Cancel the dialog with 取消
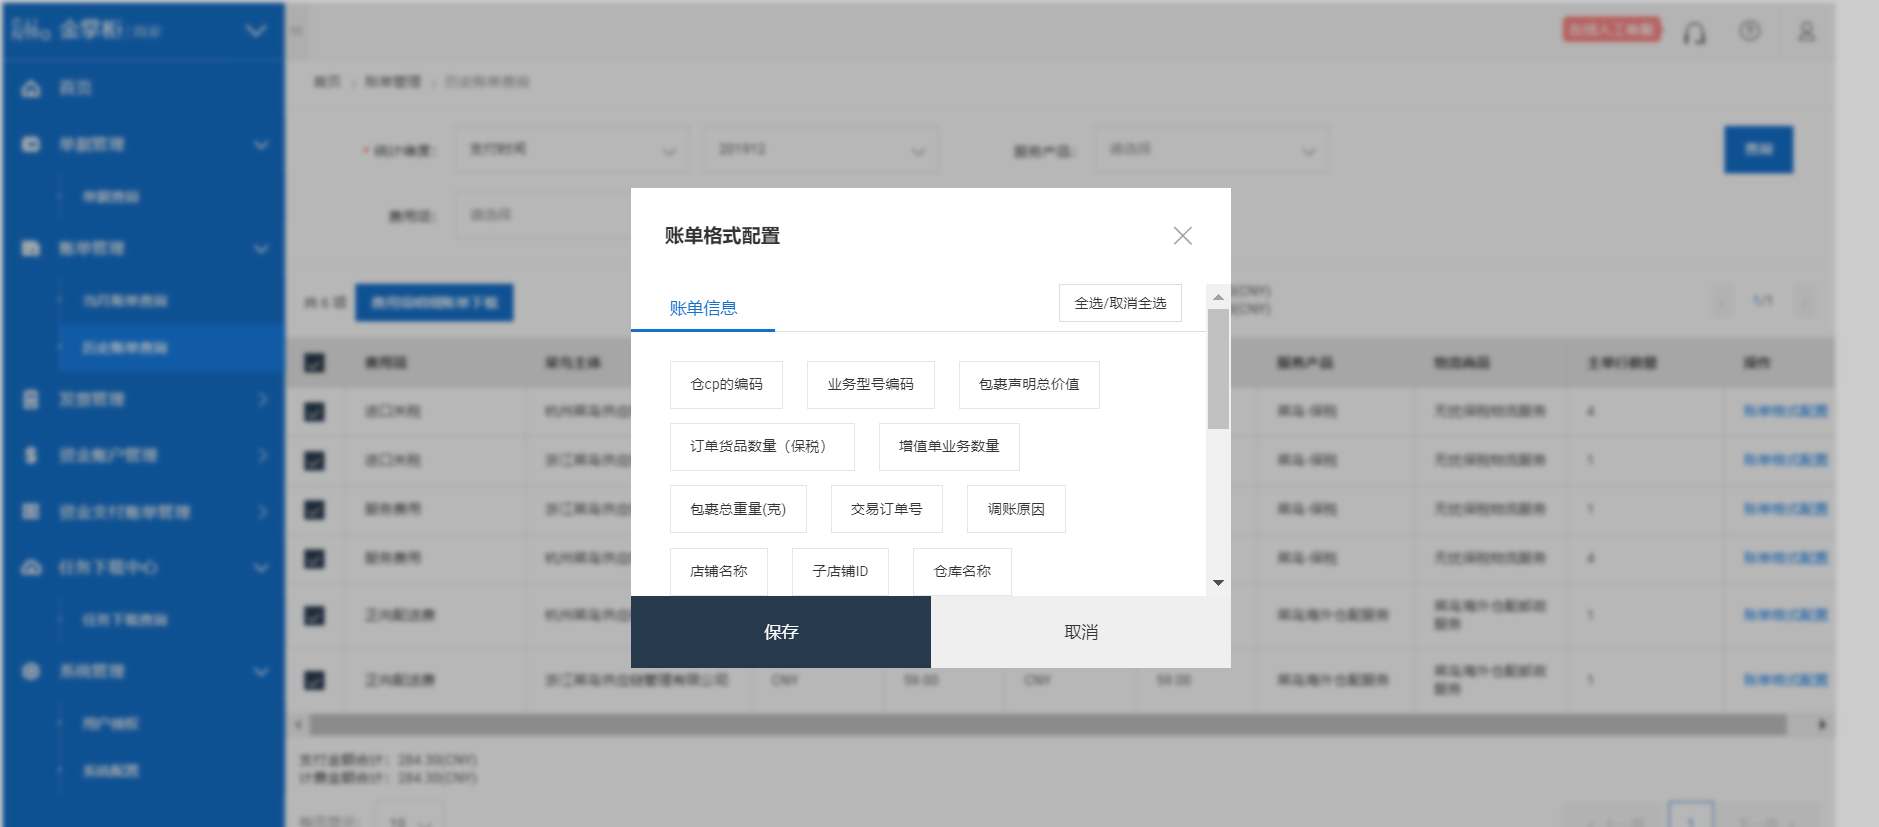Image resolution: width=1879 pixels, height=827 pixels. [1081, 632]
